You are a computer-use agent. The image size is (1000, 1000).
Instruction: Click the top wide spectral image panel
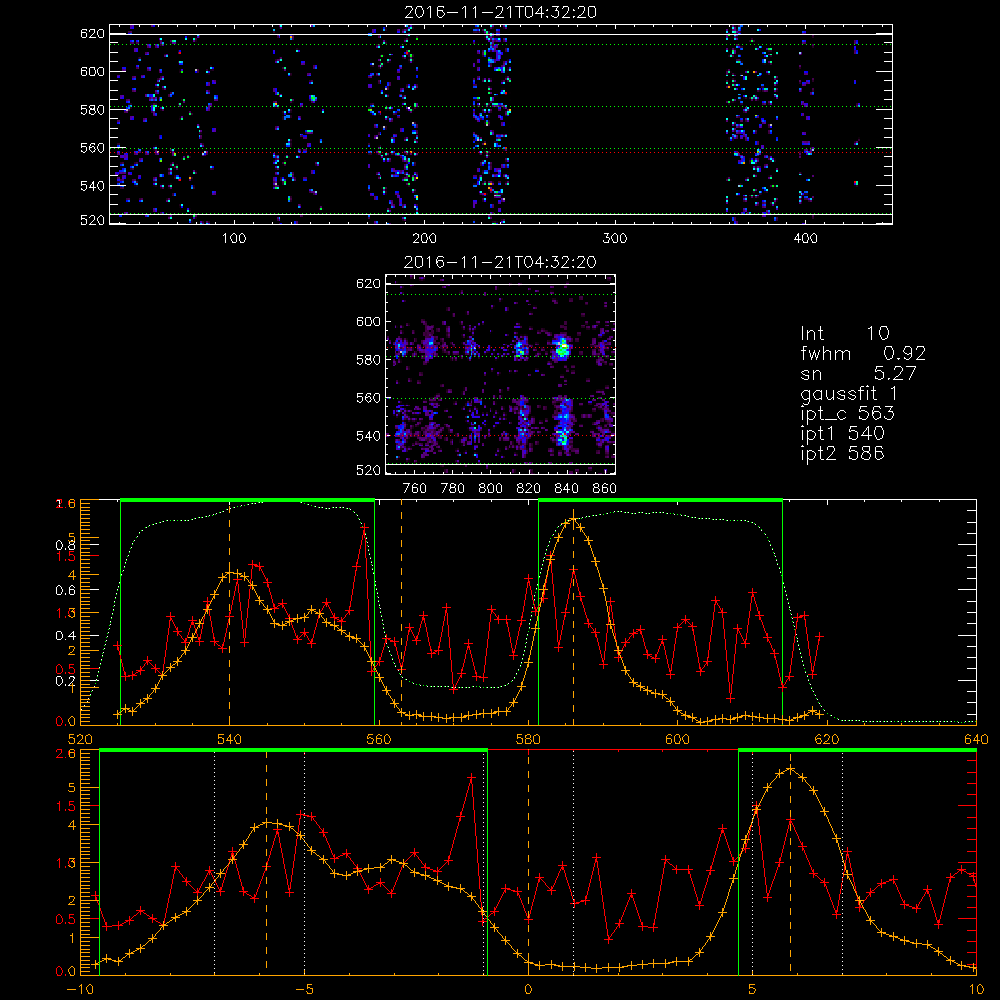(x=501, y=124)
